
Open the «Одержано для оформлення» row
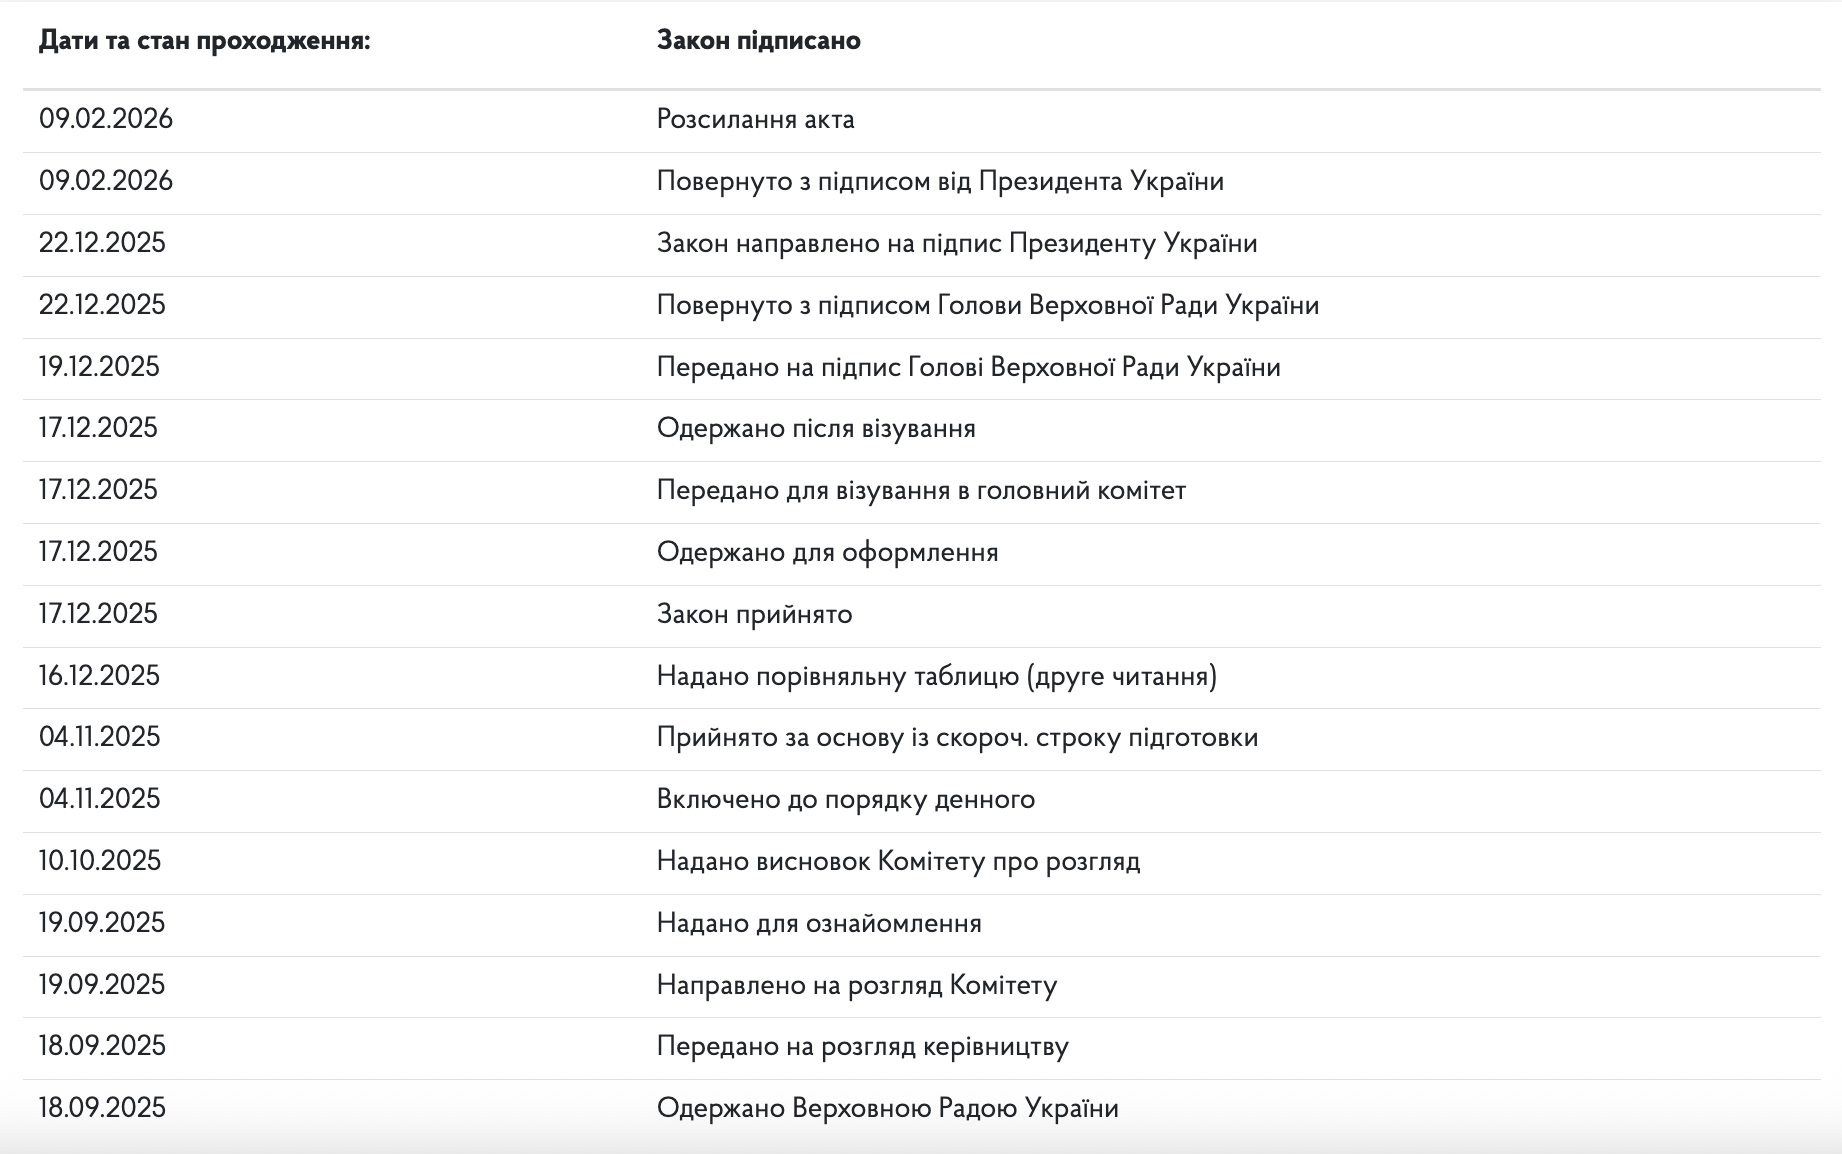pyautogui.click(x=828, y=551)
